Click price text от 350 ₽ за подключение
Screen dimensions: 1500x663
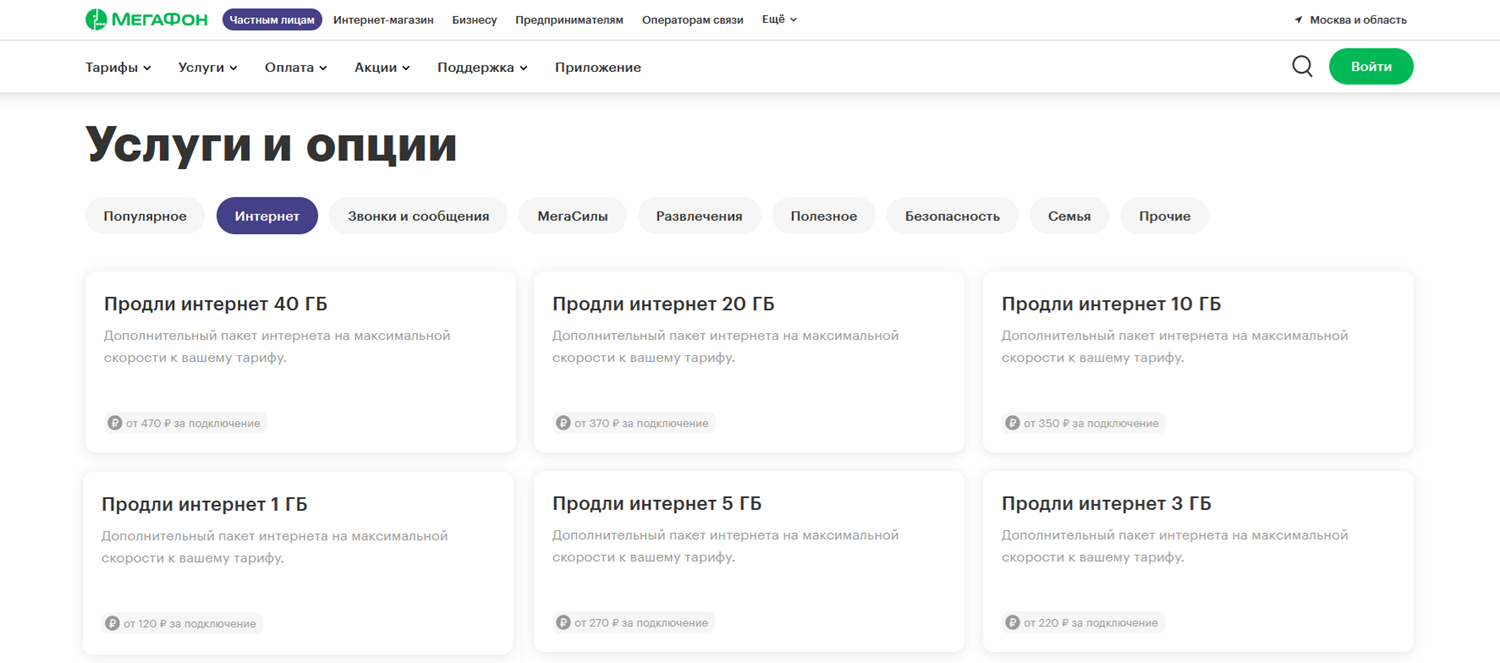pyautogui.click(x=1091, y=423)
